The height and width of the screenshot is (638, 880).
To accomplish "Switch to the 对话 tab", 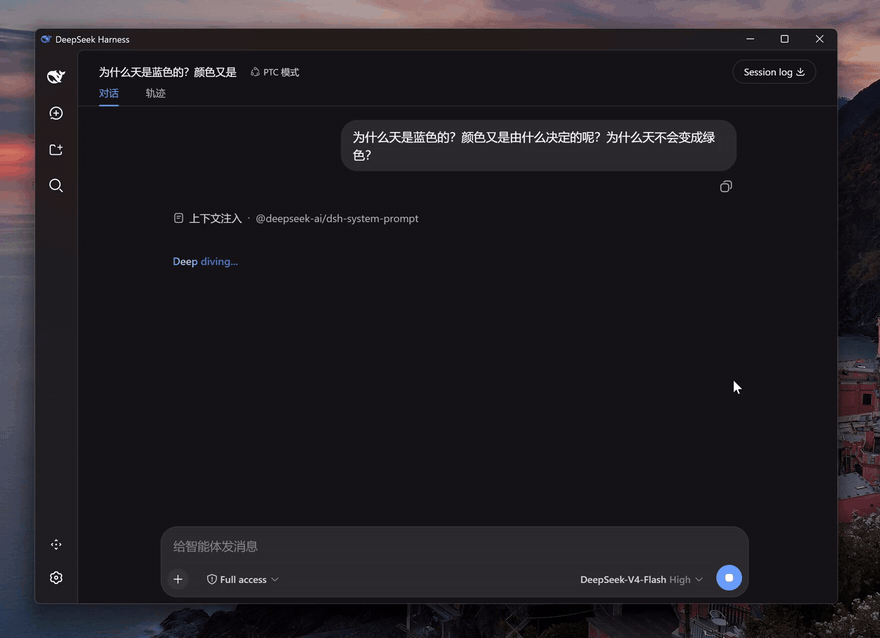I will point(109,93).
